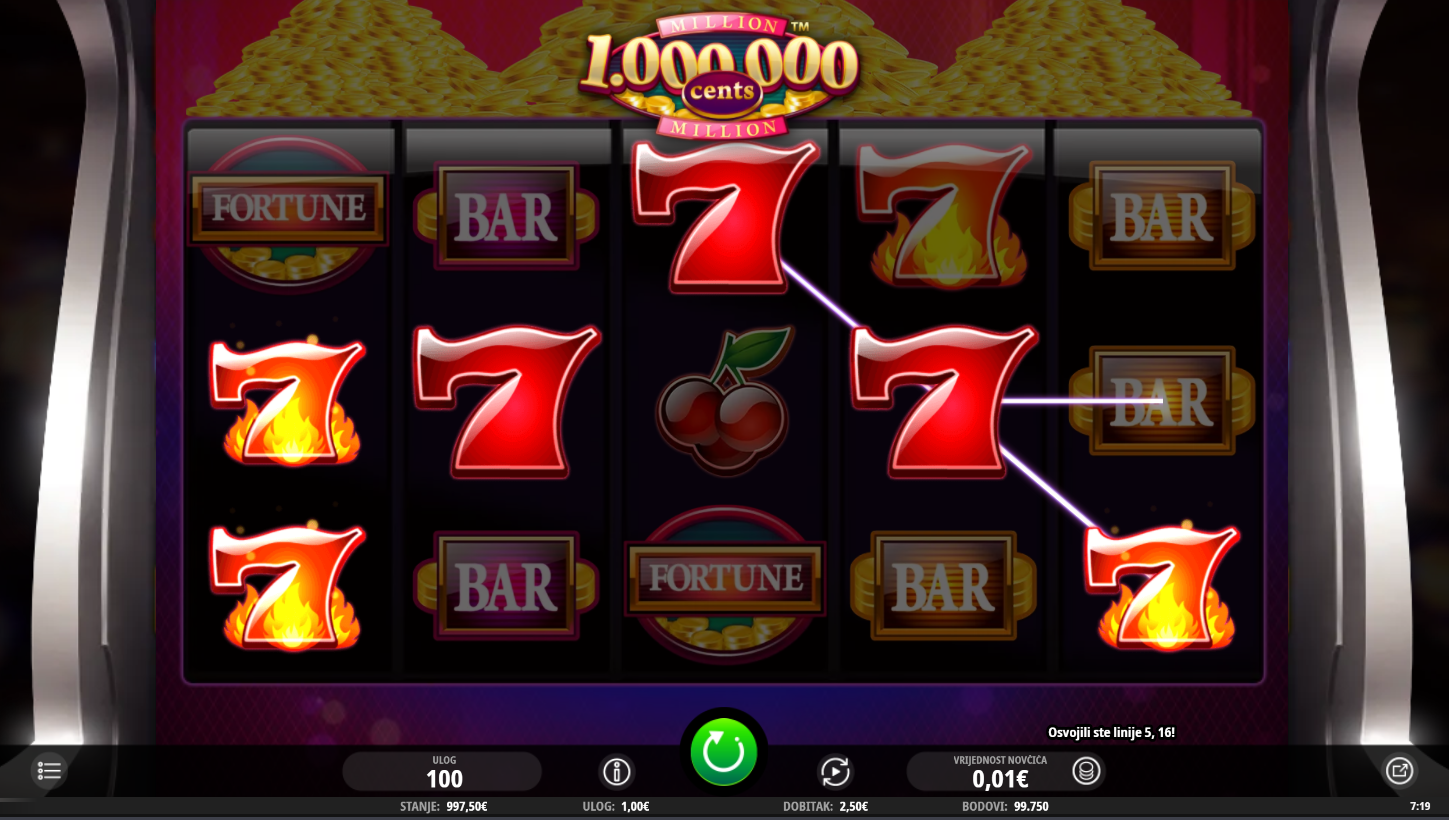Click the Stanje balance 997,50€ readout
Image resolution: width=1449 pixels, height=820 pixels.
tap(443, 806)
